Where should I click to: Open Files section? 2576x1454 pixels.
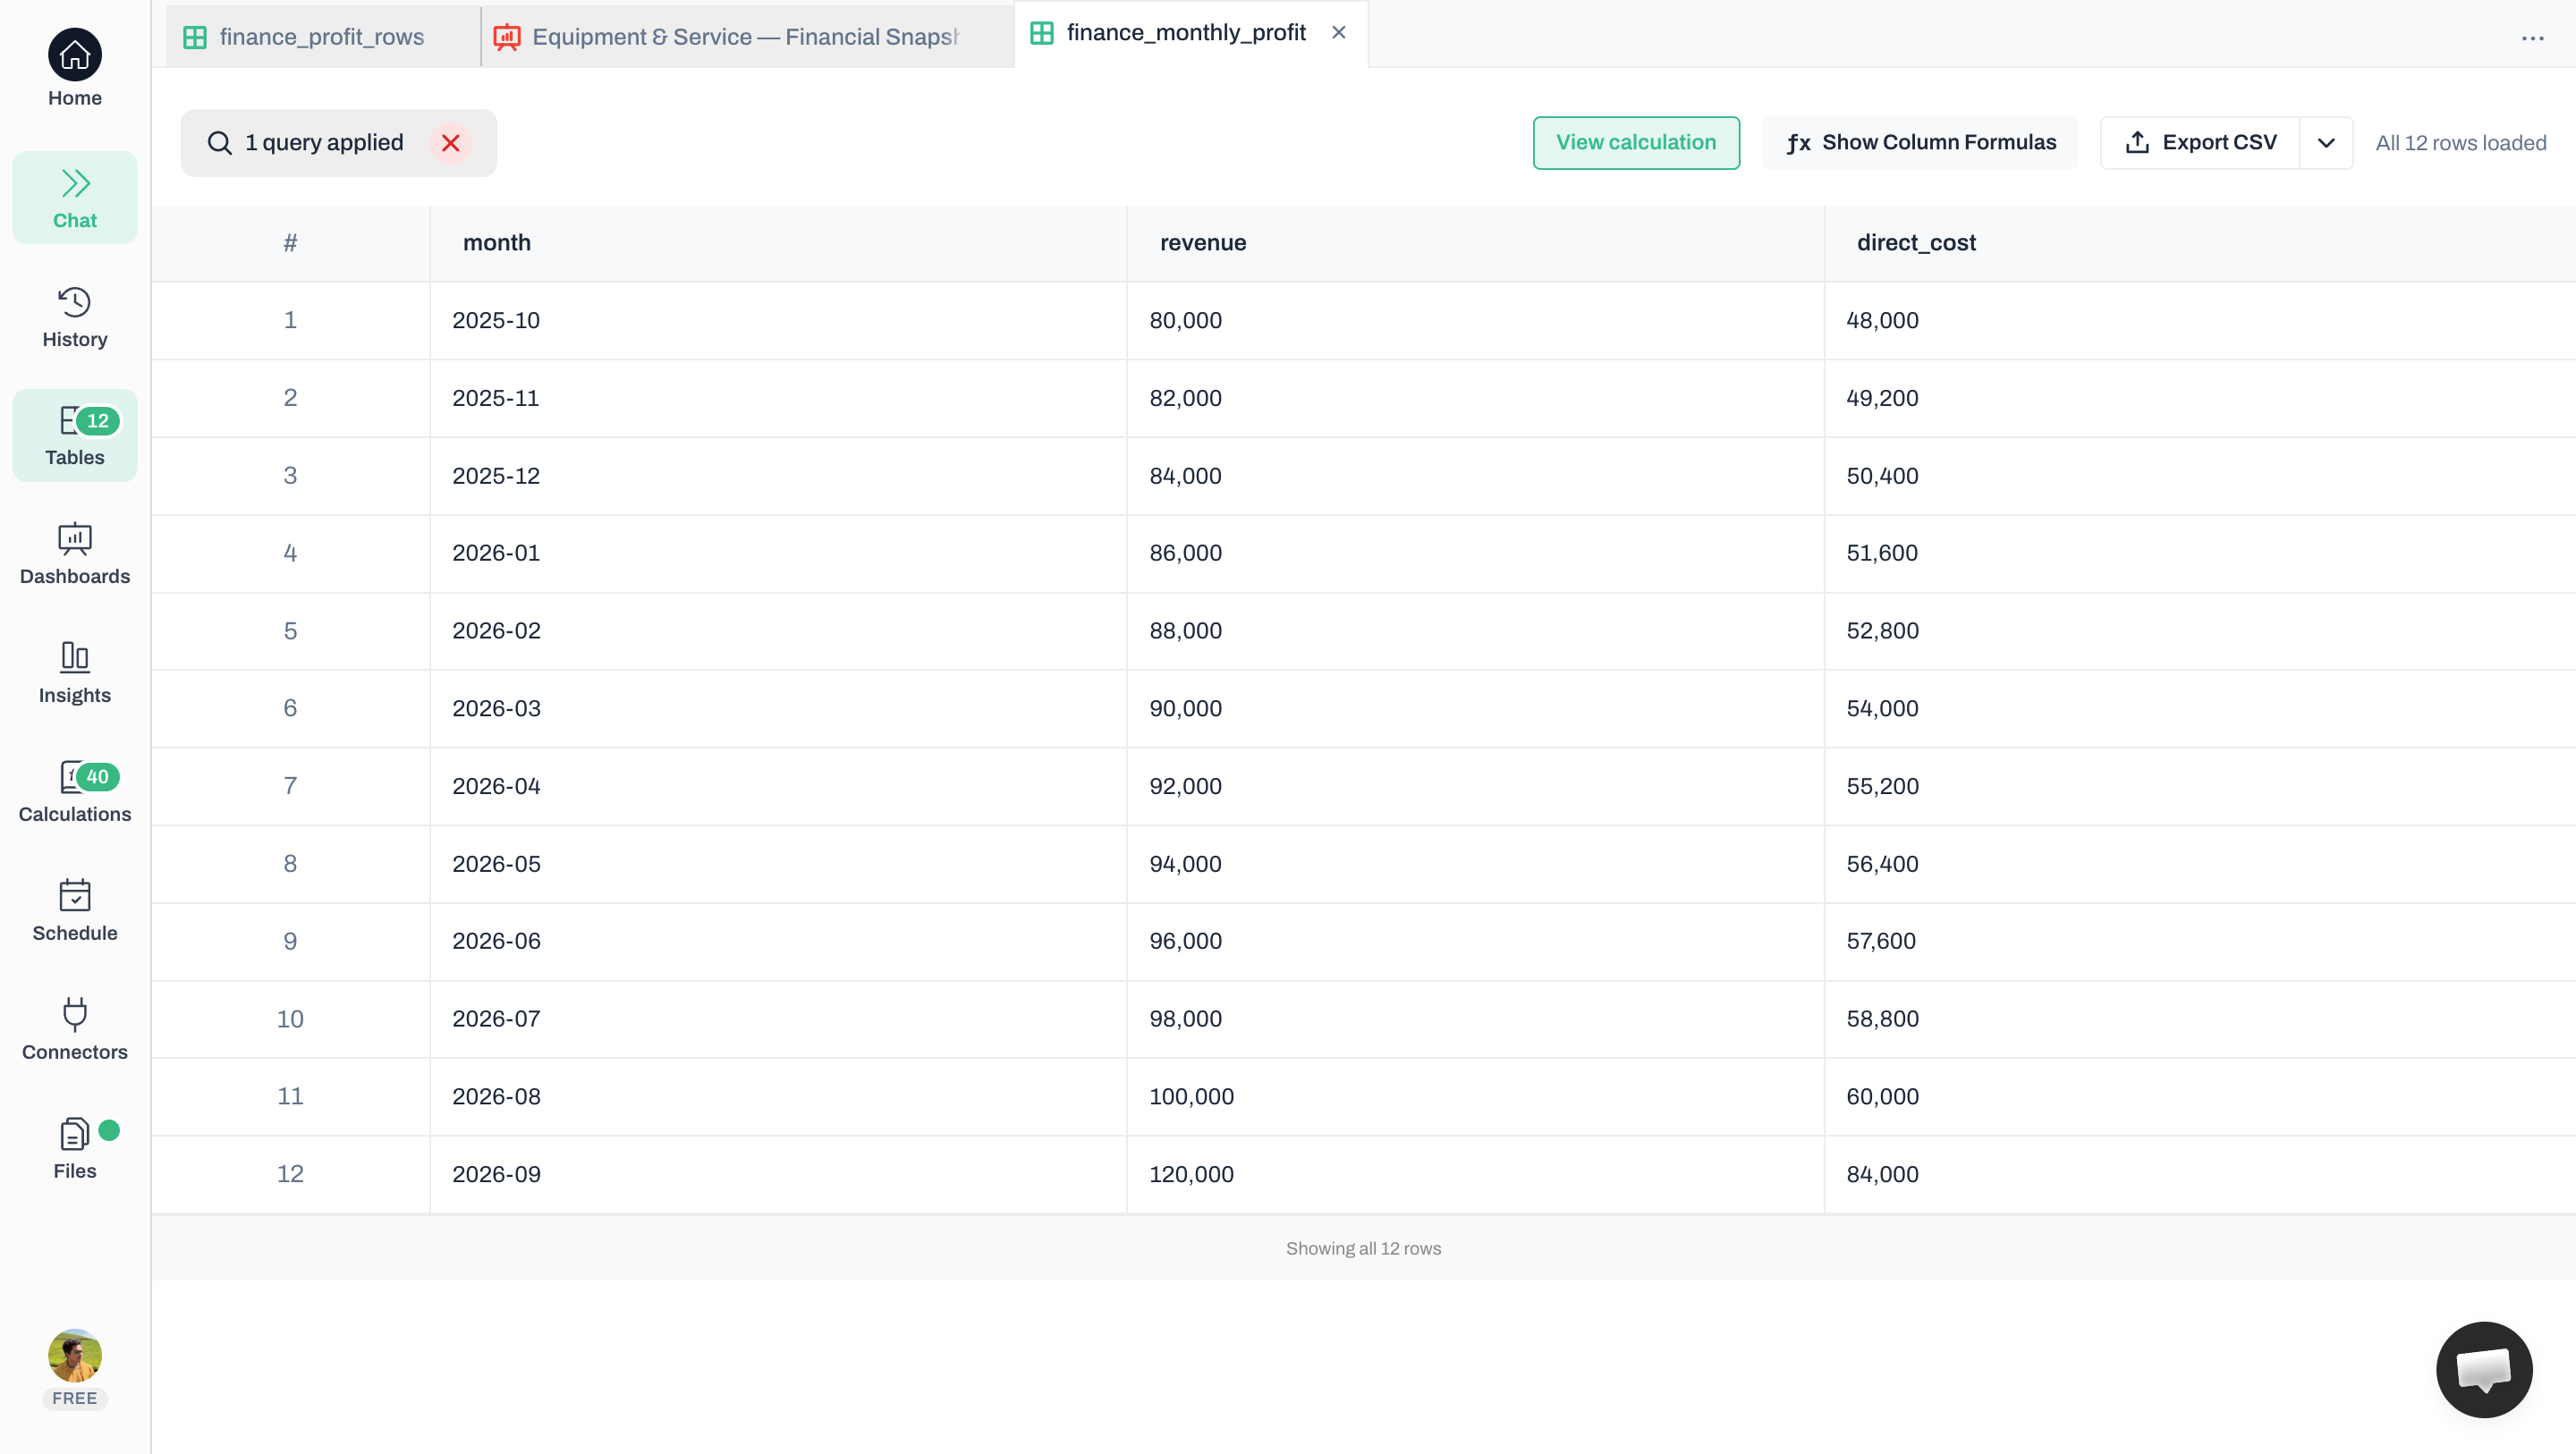point(75,1150)
